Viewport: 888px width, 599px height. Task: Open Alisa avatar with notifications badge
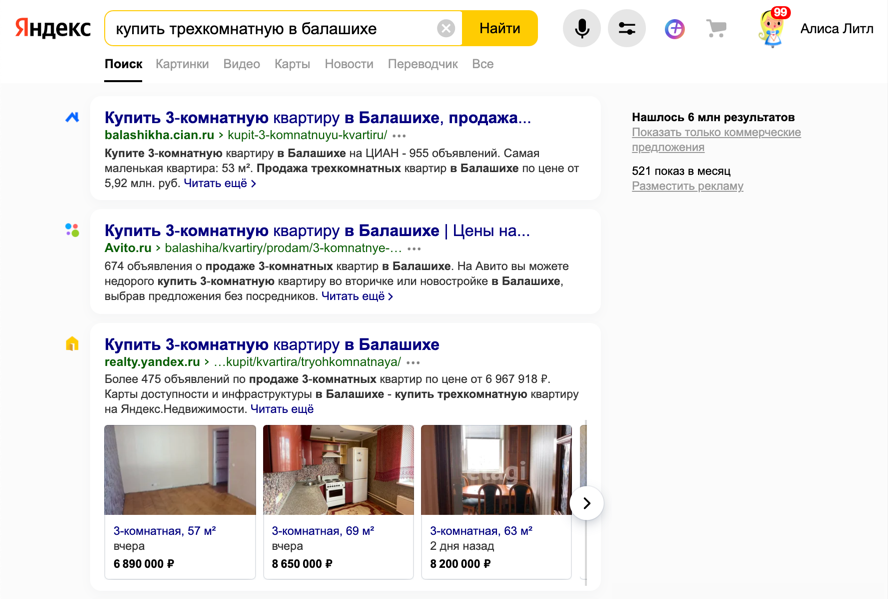(772, 29)
